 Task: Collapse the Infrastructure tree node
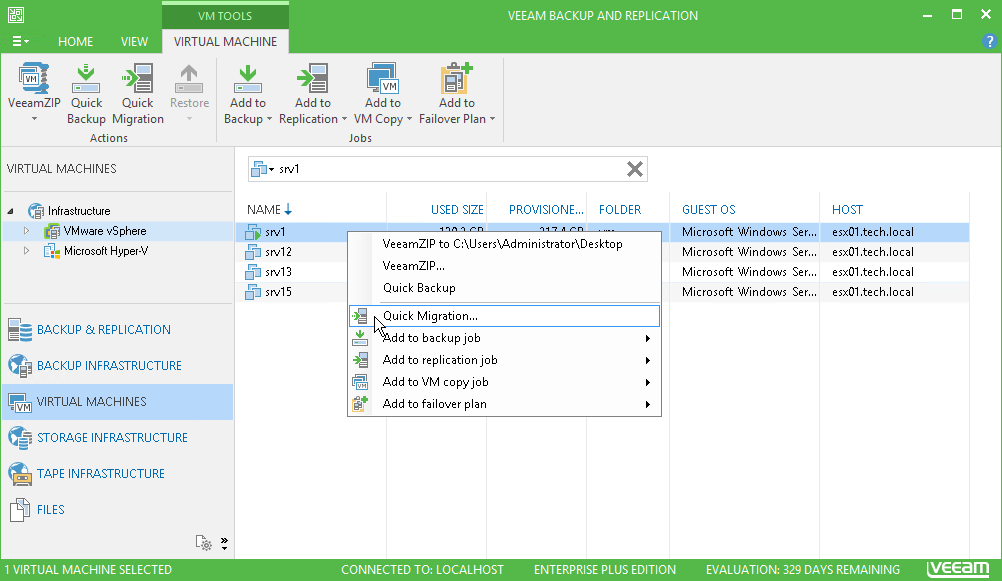click(11, 211)
